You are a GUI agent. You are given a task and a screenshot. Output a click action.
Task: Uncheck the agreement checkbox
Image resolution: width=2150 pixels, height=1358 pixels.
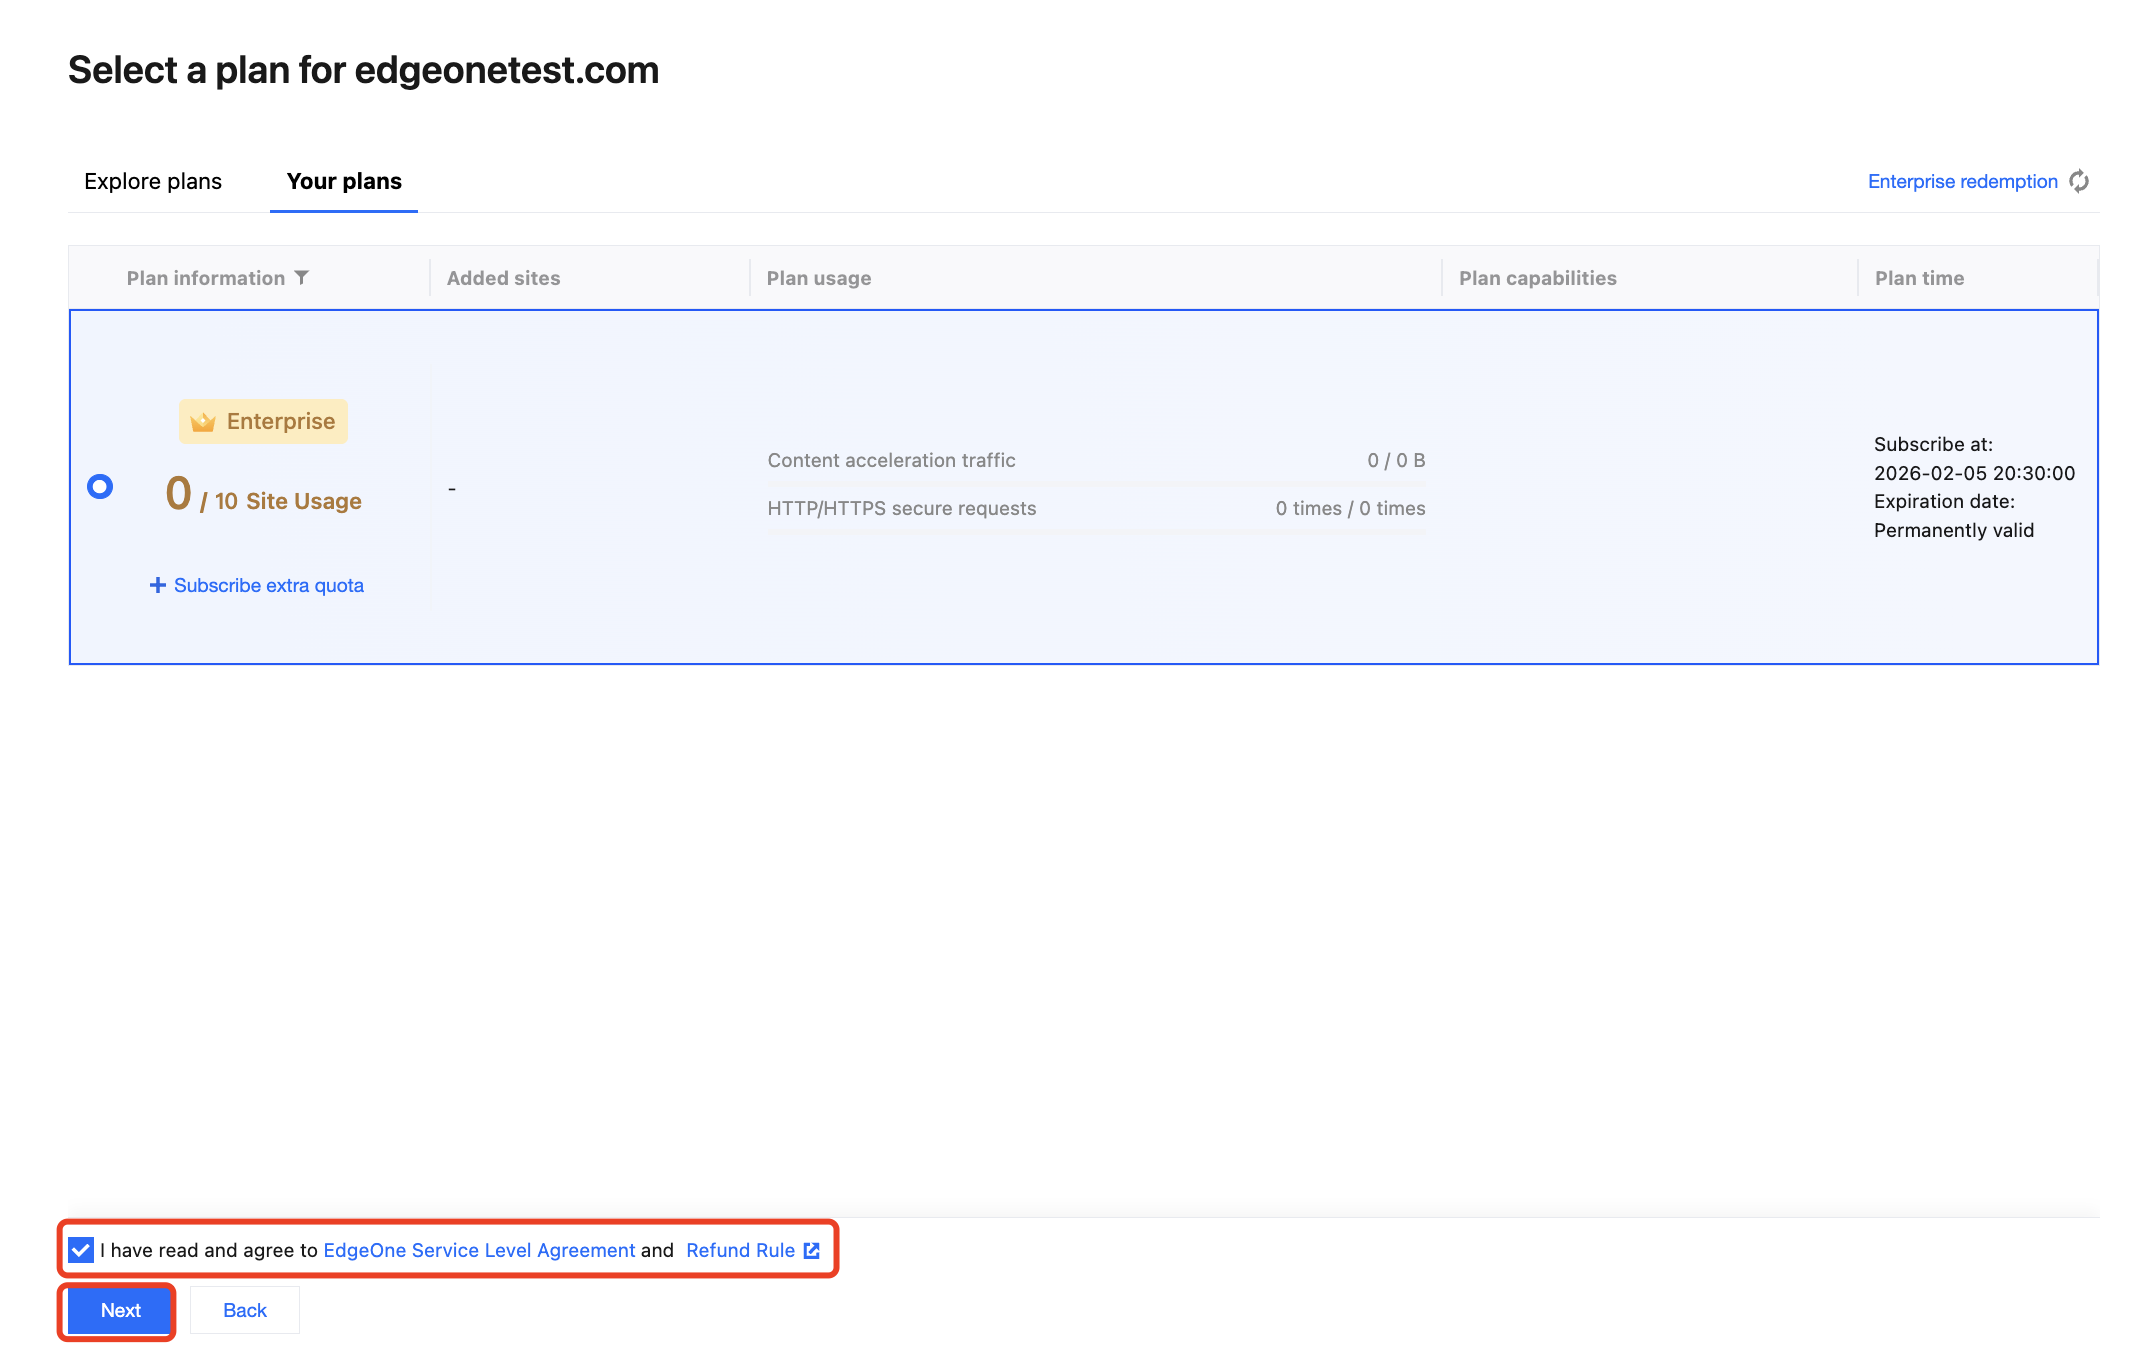point(81,1250)
